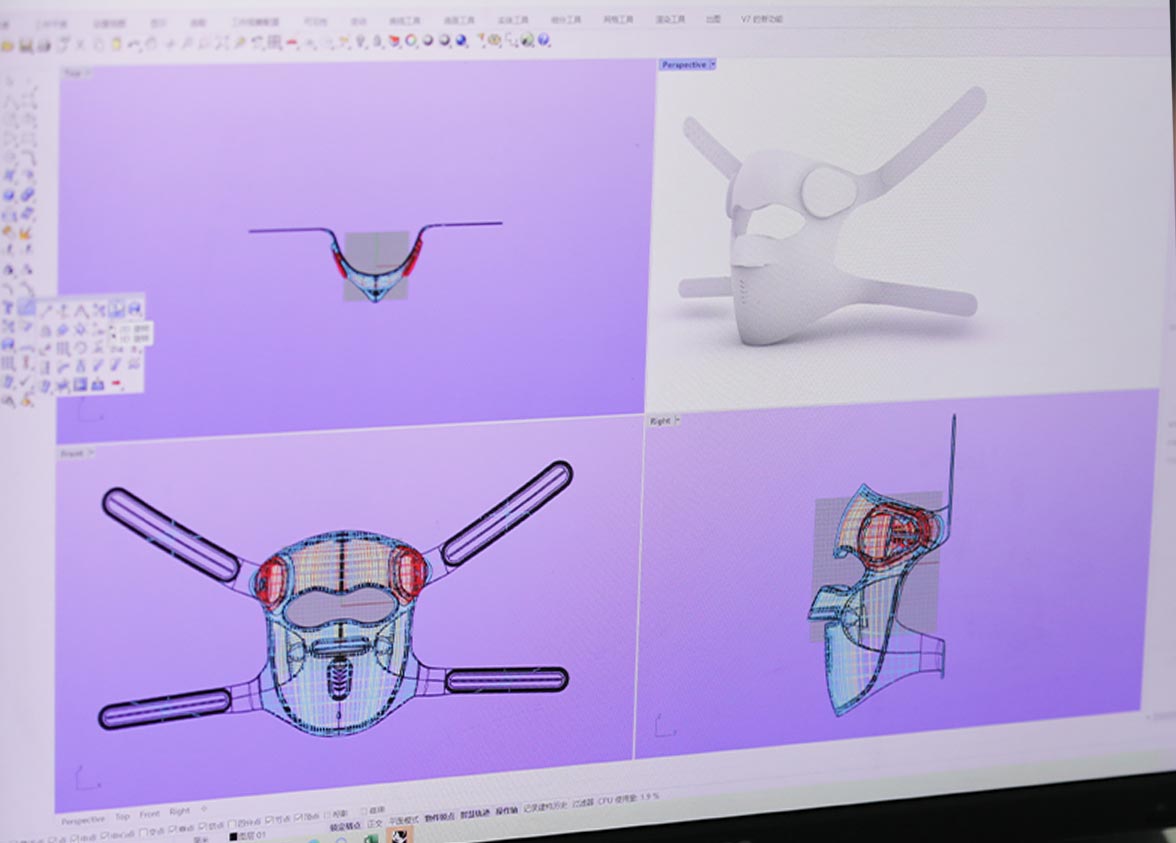Open the Top viewport title dropdown menu
This screenshot has height=843, width=1176.
[x=88, y=73]
